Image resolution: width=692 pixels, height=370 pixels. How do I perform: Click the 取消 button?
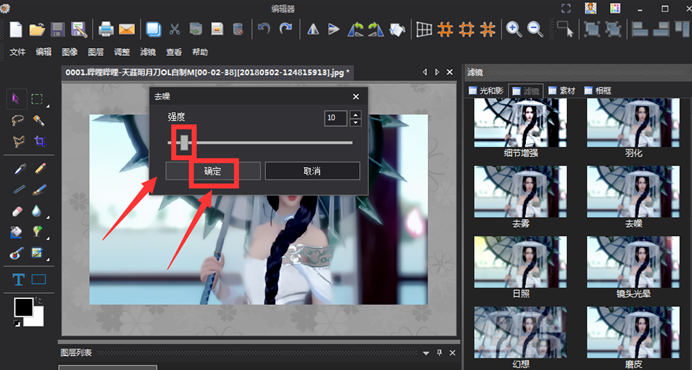click(312, 171)
